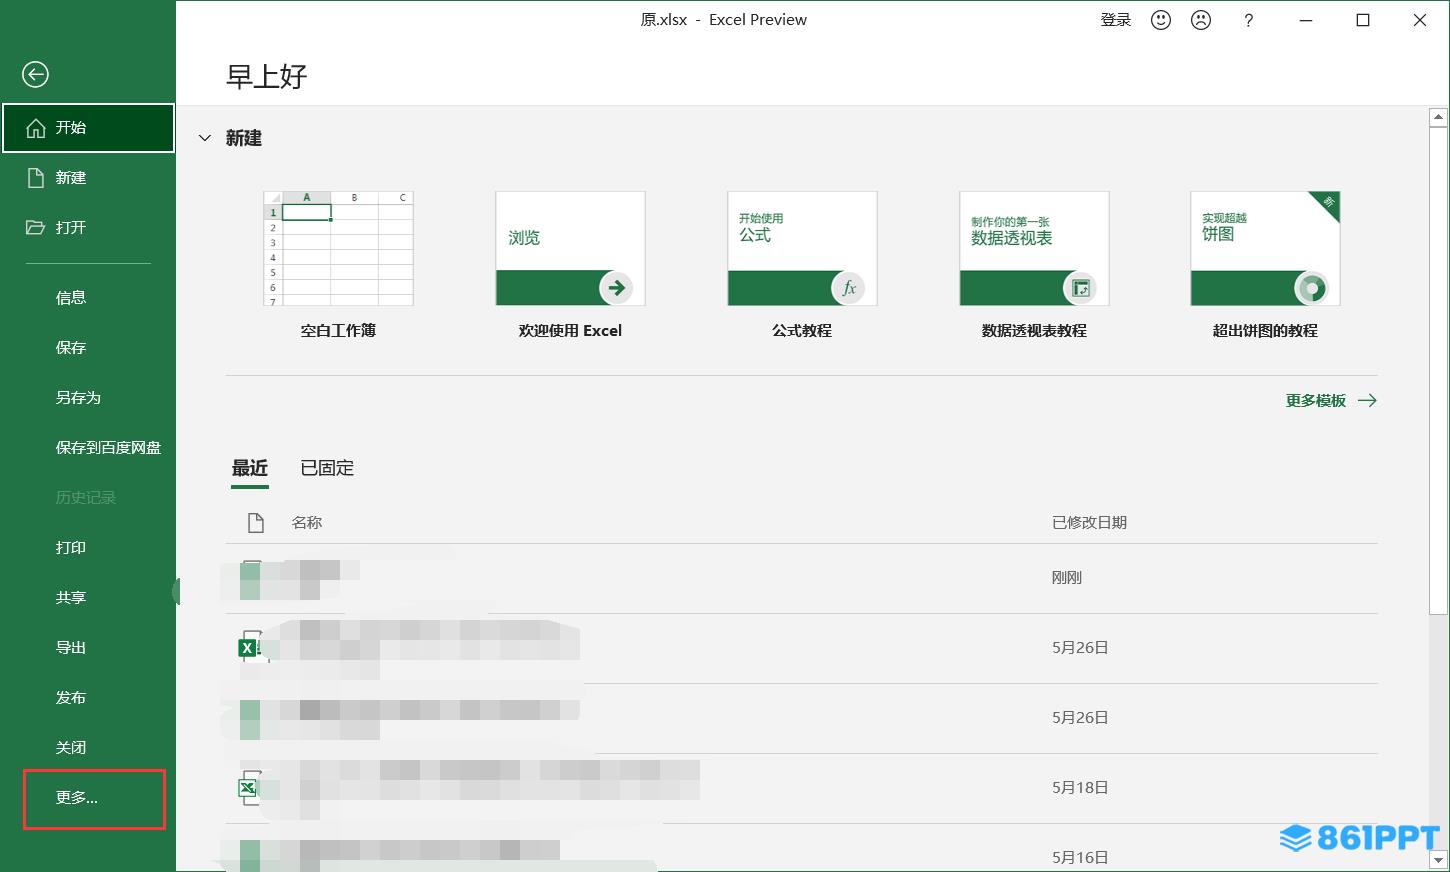Select 新建 in the sidebar
The width and height of the screenshot is (1450, 872).
88,178
